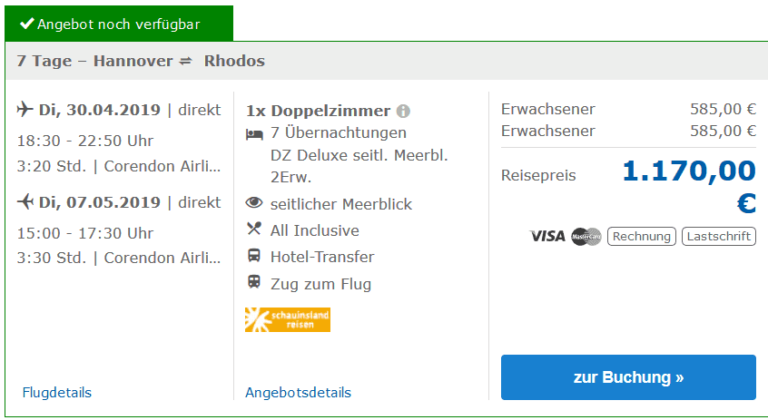Viewport: 768px width, 420px height.
Task: Click the Schauinsland Reisen logo
Action: tap(287, 320)
